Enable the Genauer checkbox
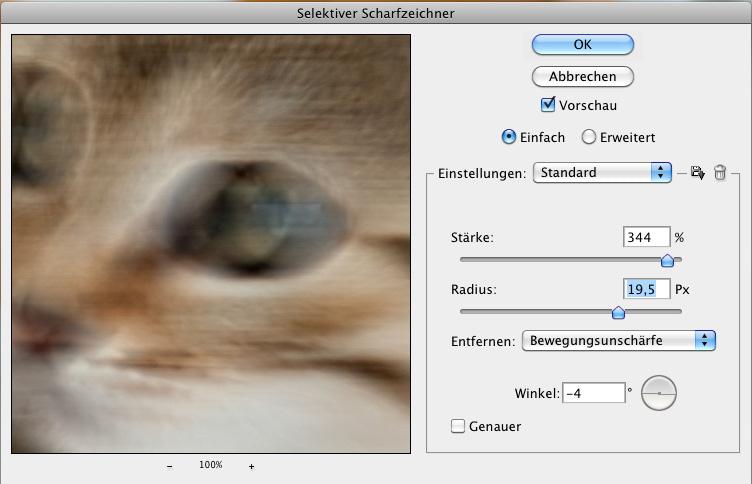Viewport: 752px width, 484px height. tap(458, 426)
